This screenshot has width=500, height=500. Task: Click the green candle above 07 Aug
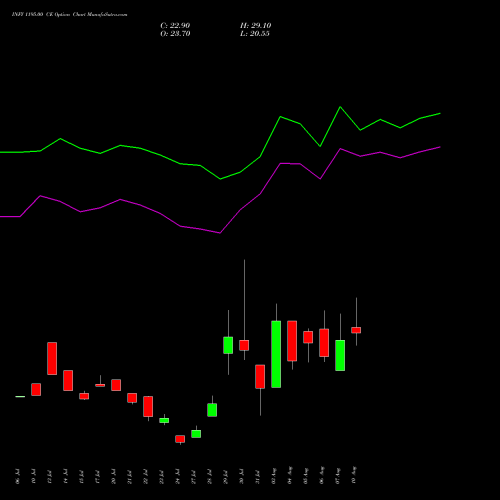point(340,355)
